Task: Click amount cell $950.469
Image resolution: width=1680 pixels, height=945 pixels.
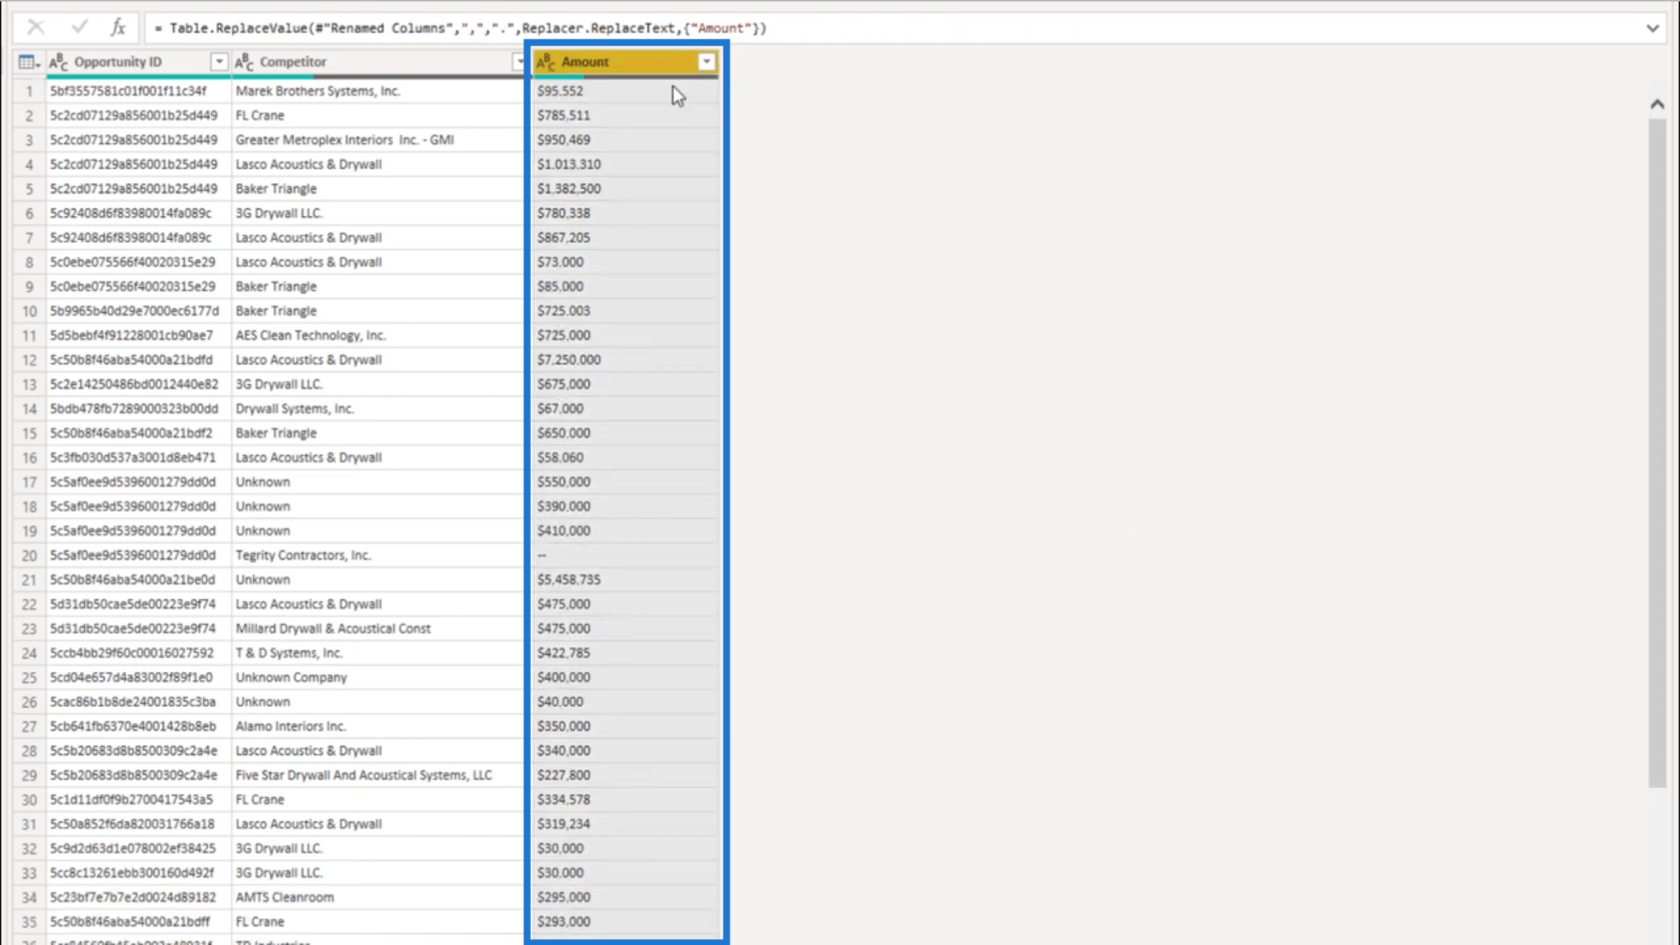Action: click(x=564, y=140)
